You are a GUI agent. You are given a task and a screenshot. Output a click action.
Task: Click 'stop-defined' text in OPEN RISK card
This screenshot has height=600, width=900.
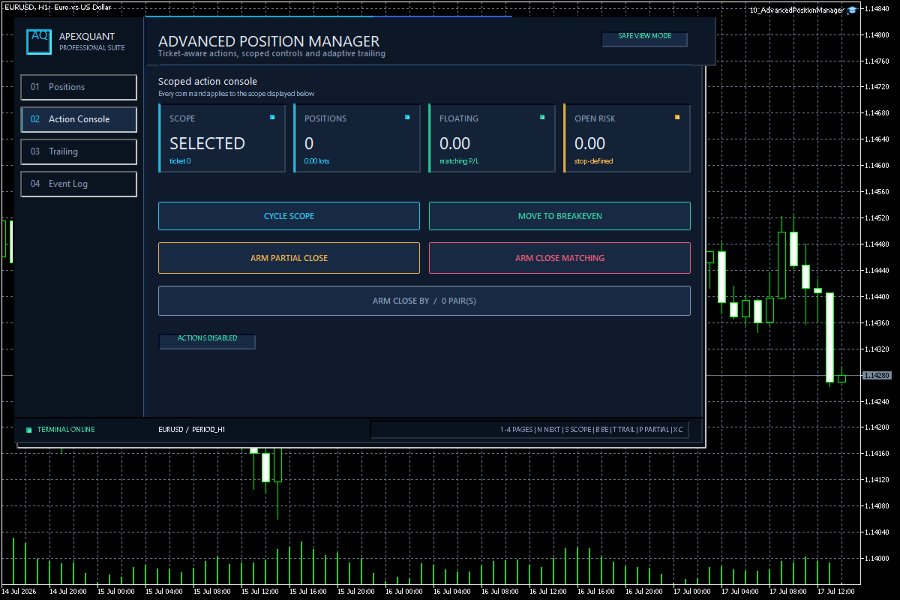(593, 161)
